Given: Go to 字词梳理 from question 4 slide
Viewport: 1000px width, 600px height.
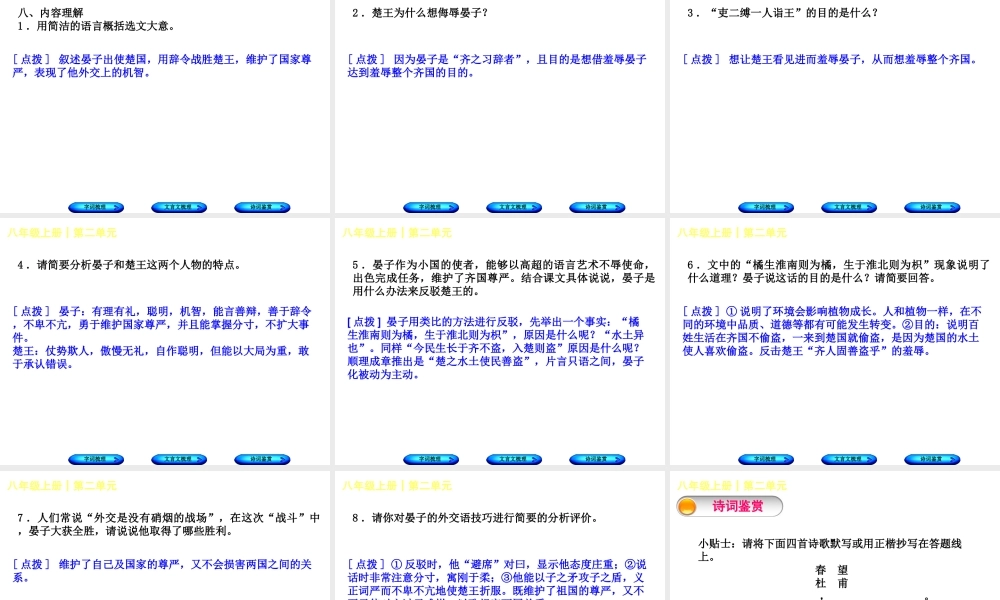Looking at the screenshot, I should pyautogui.click(x=96, y=459).
